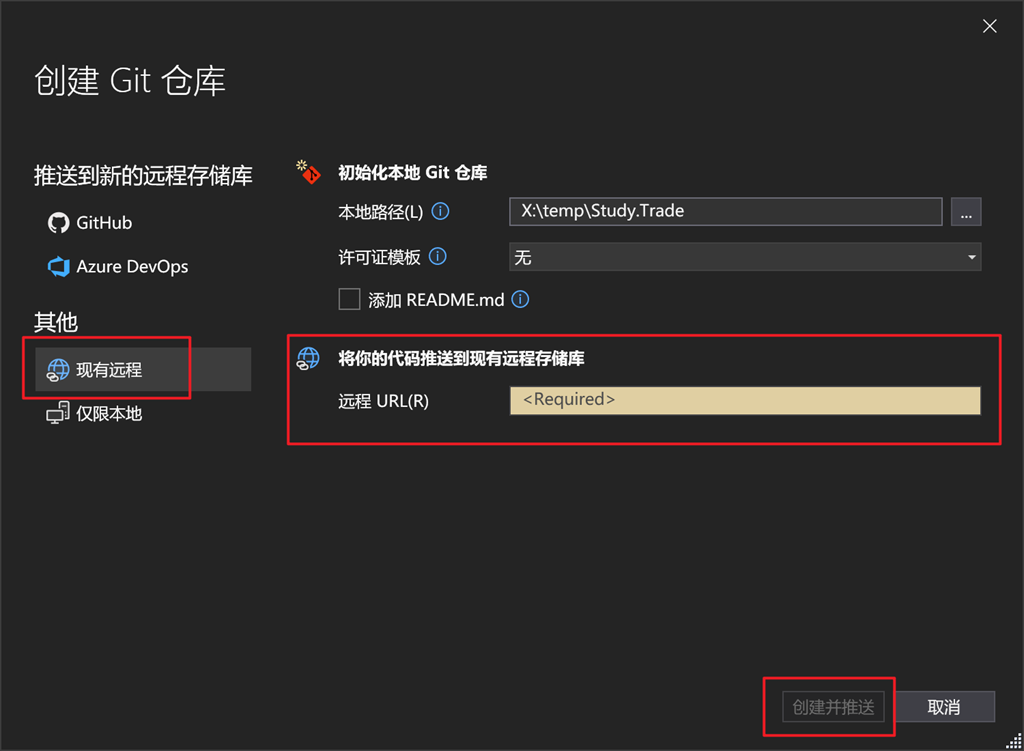The width and height of the screenshot is (1024, 751).
Task: Click the 取消 button
Action: (944, 707)
